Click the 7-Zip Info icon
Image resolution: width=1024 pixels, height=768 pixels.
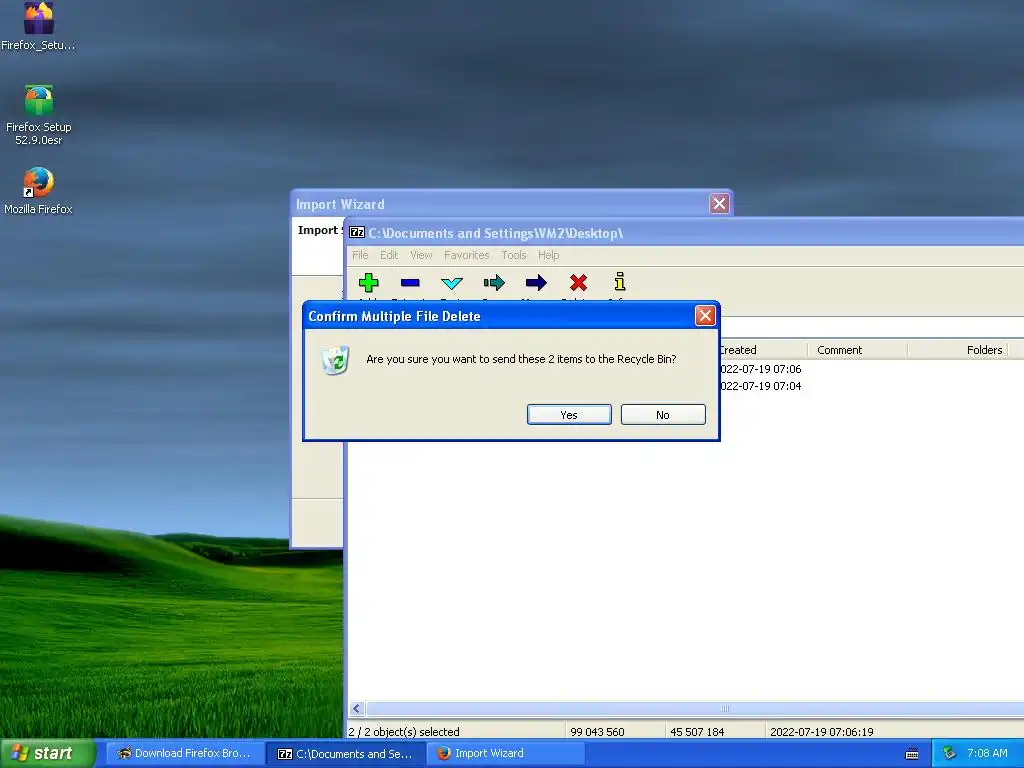click(620, 282)
